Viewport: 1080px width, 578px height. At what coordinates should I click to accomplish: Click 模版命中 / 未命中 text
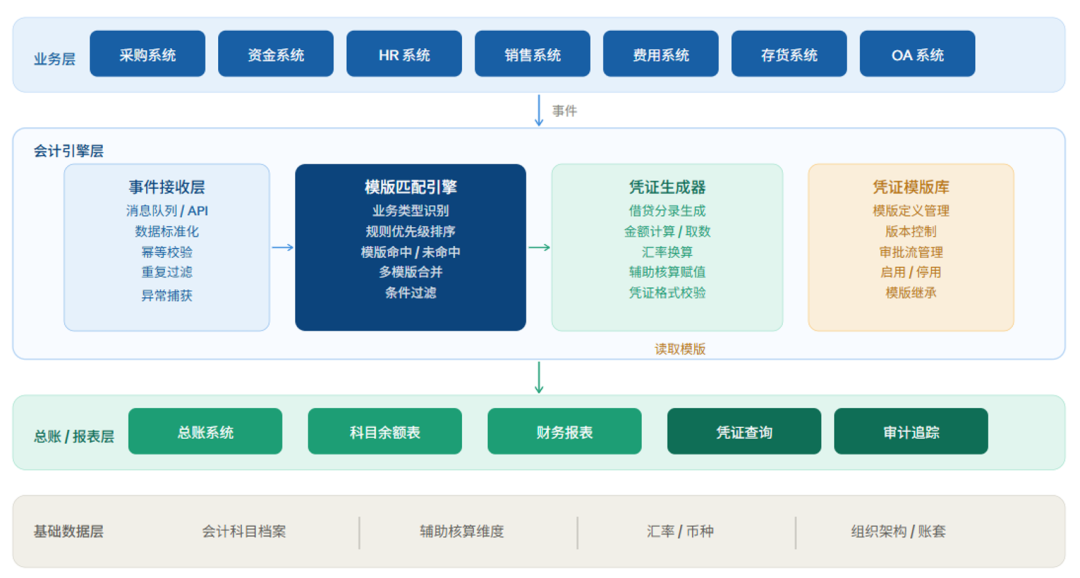411,252
